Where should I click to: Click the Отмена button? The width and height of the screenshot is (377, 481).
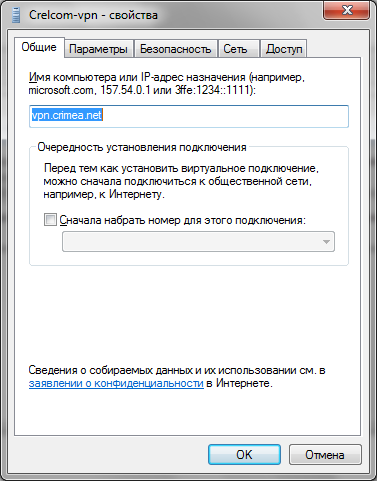[325, 454]
